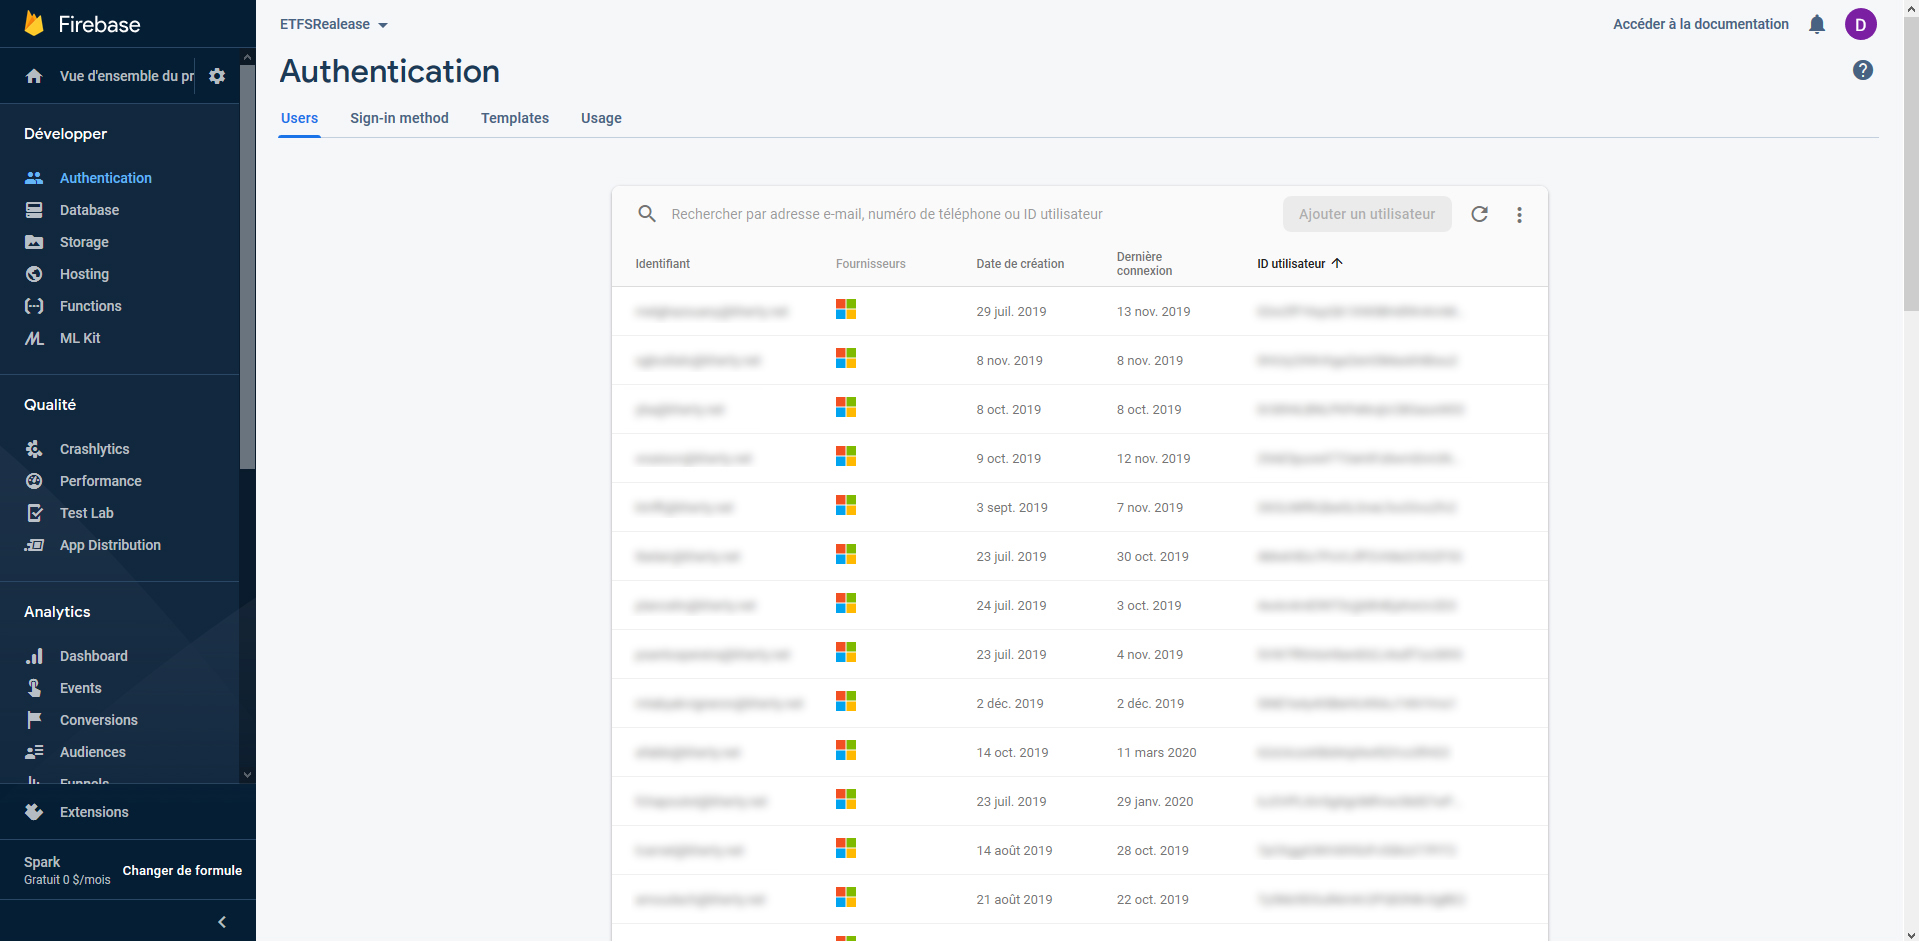Click the Test Lab icon
Viewport: 1919px width, 942px height.
point(34,513)
